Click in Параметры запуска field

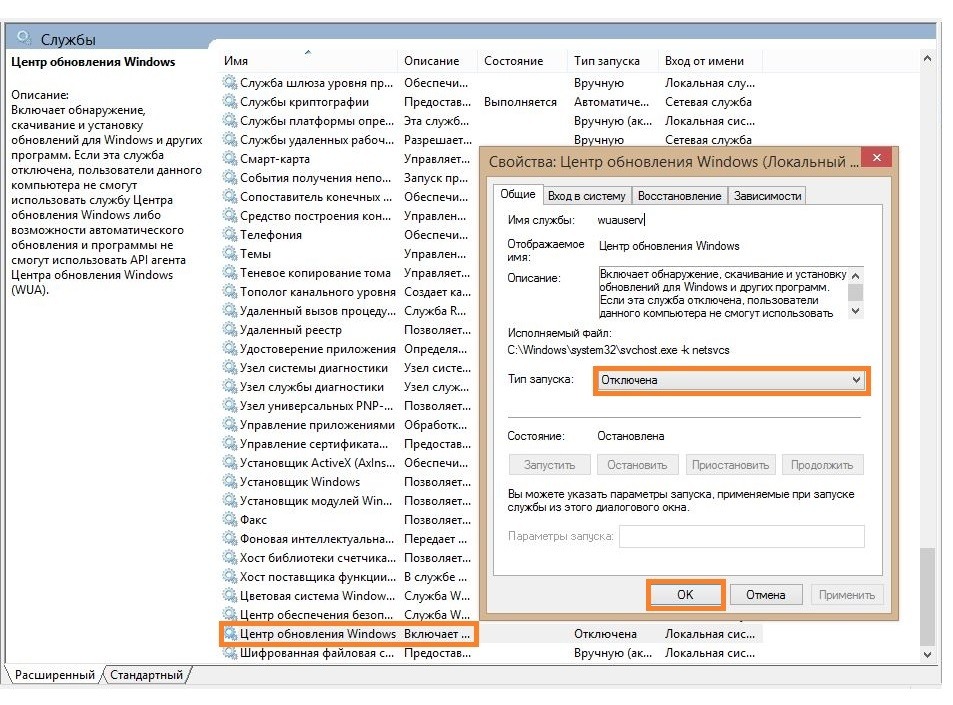tap(741, 537)
